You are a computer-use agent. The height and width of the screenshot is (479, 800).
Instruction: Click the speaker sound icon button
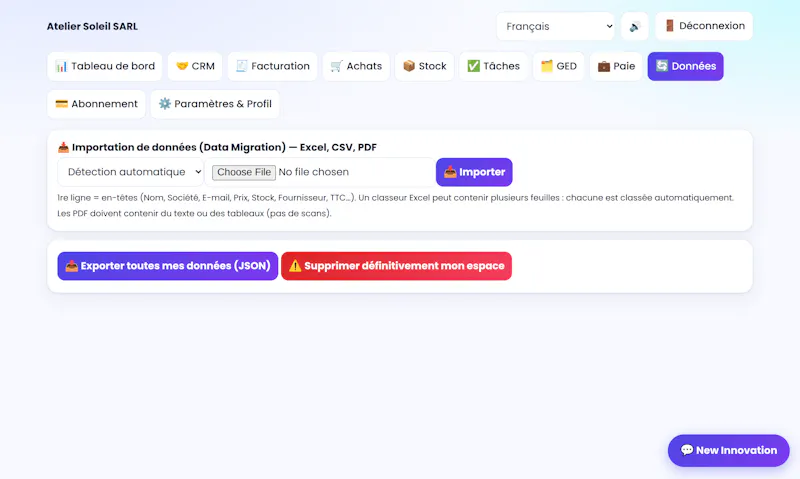tap(635, 26)
